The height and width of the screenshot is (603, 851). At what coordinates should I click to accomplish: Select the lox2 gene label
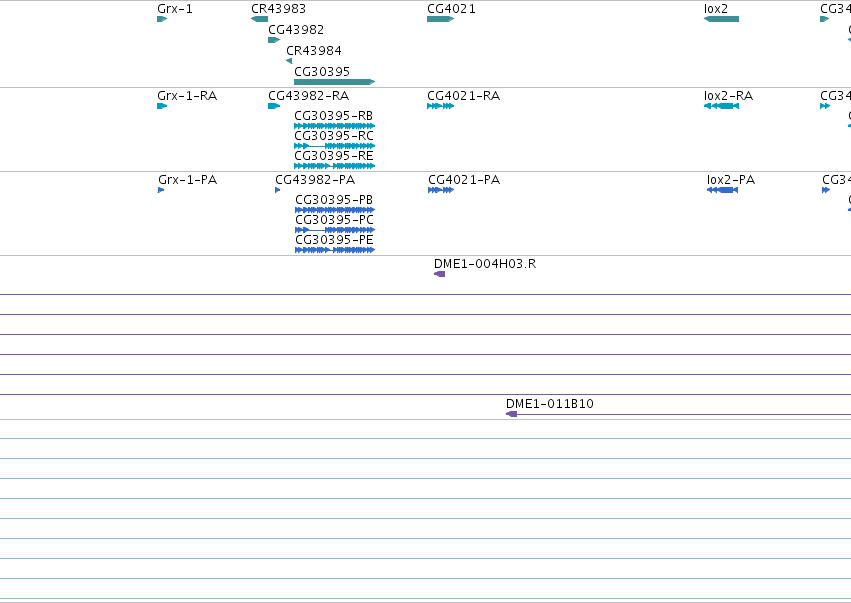(x=716, y=9)
